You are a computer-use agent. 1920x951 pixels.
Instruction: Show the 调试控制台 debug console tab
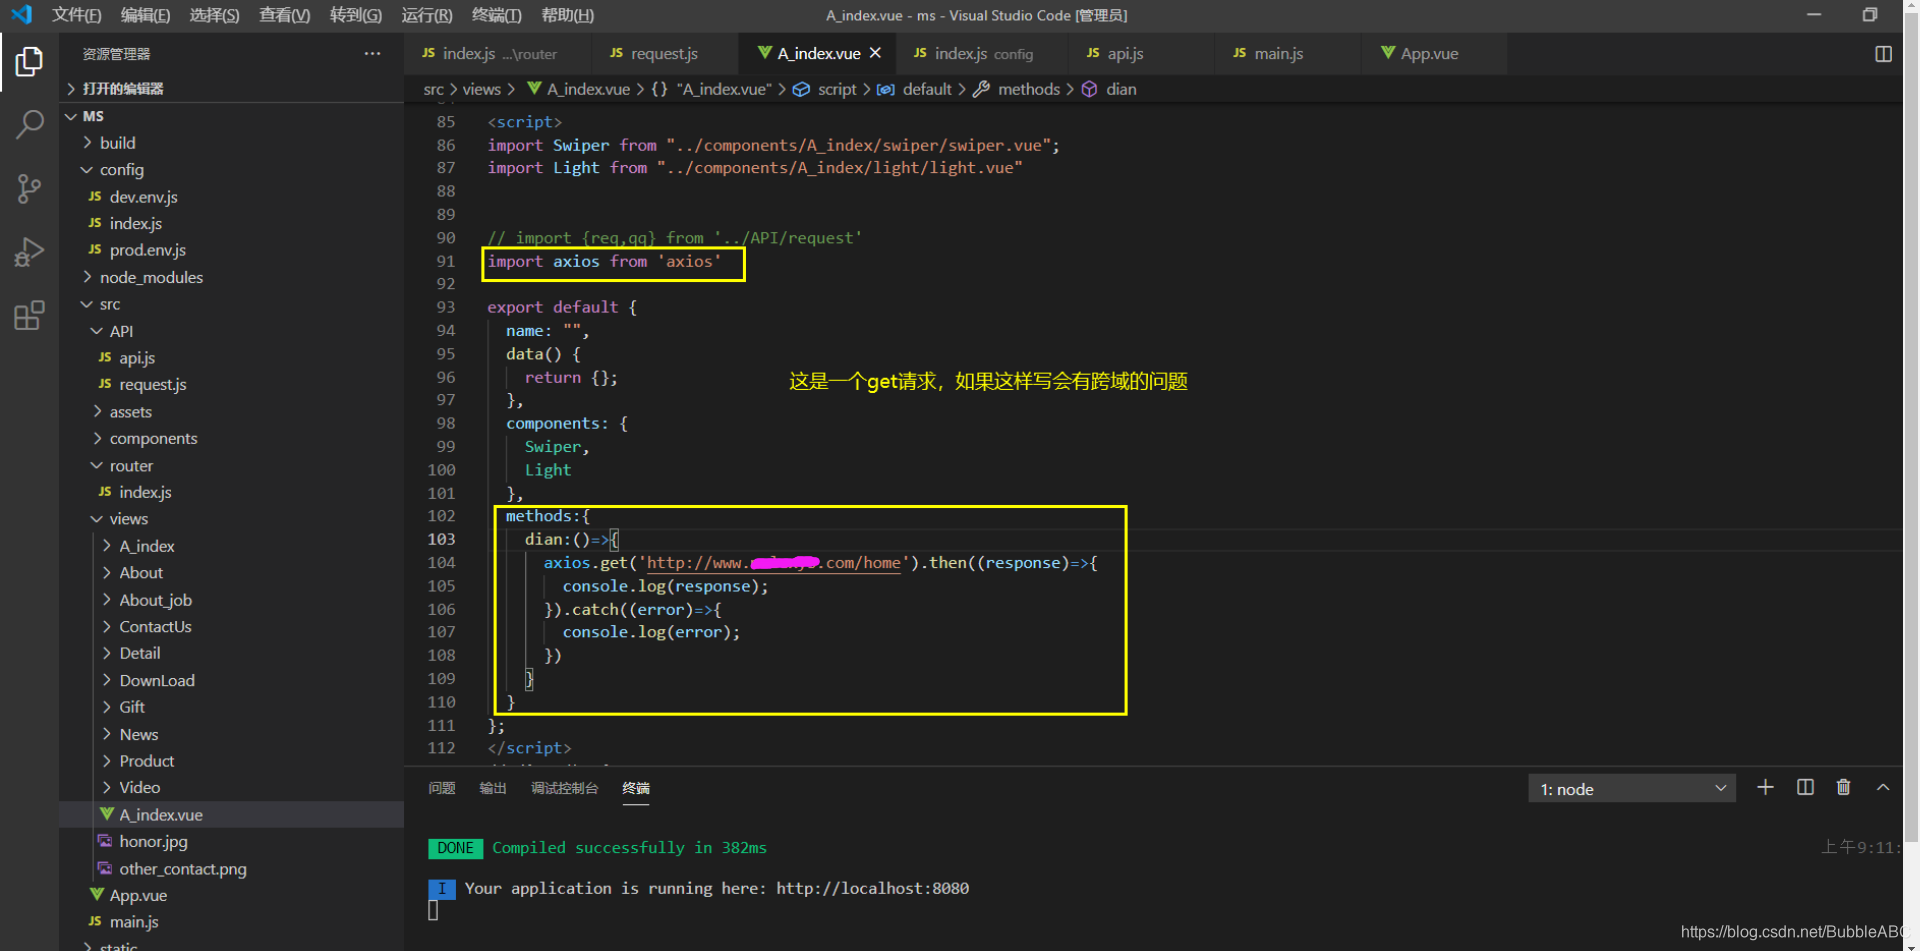pyautogui.click(x=565, y=788)
